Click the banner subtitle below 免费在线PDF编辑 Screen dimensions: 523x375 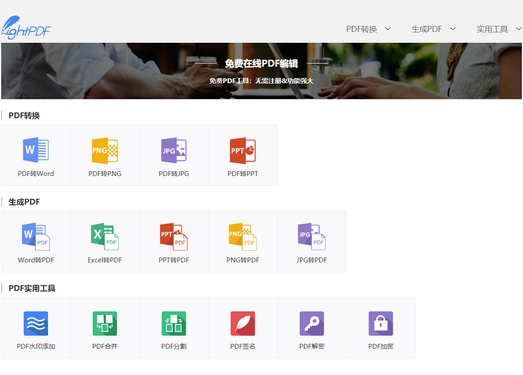261,81
